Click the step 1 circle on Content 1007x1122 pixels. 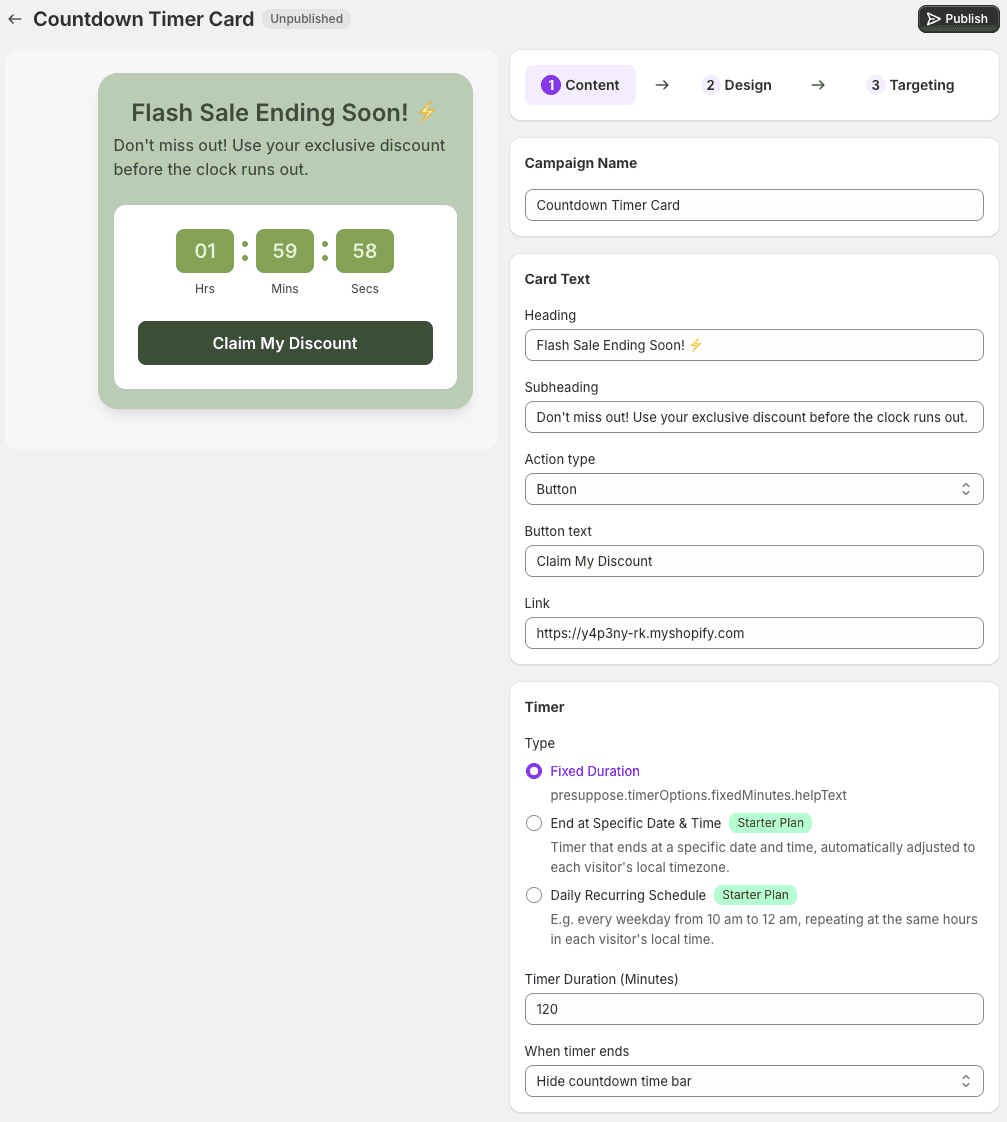pyautogui.click(x=550, y=85)
